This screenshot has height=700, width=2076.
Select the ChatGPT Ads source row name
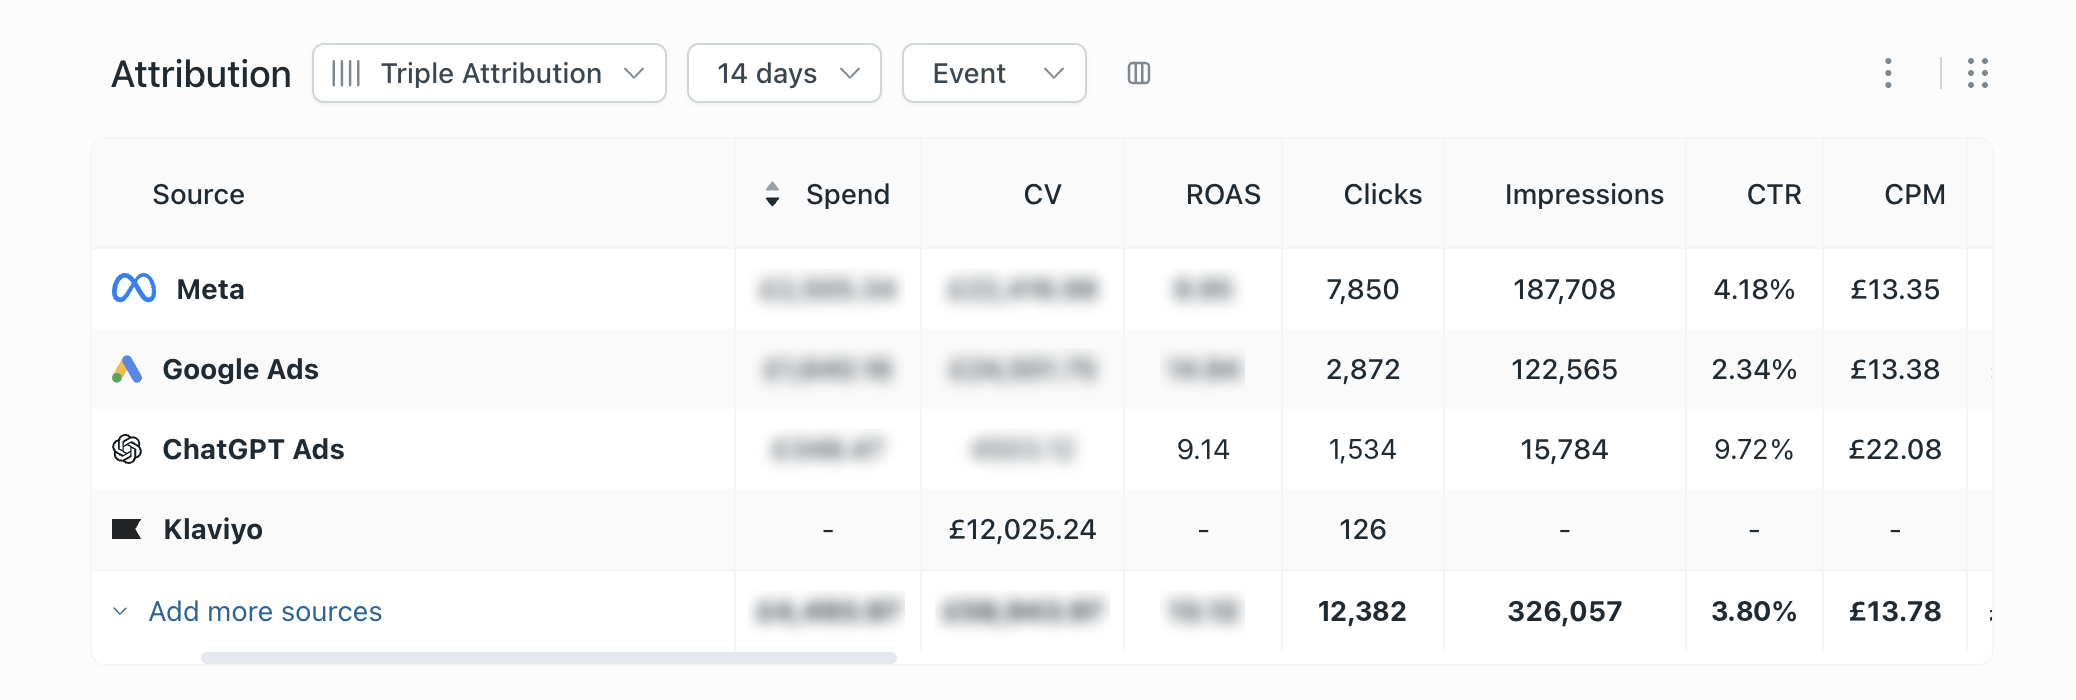click(253, 449)
